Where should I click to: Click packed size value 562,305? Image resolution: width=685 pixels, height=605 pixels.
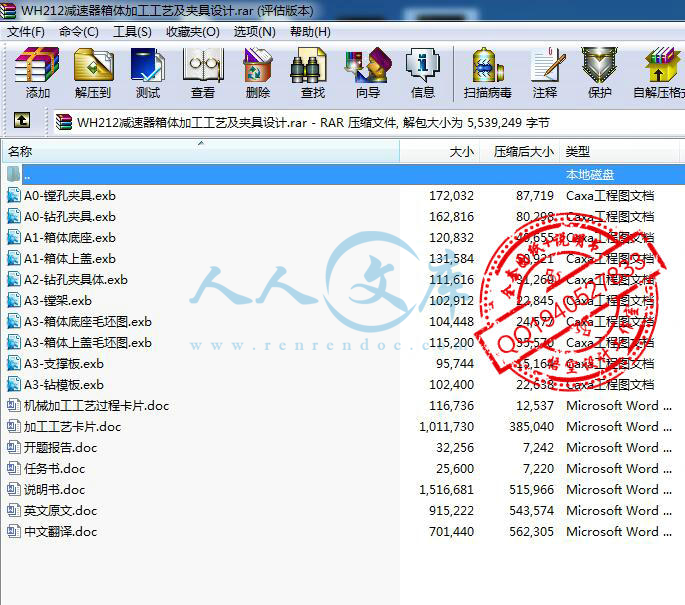pos(531,531)
